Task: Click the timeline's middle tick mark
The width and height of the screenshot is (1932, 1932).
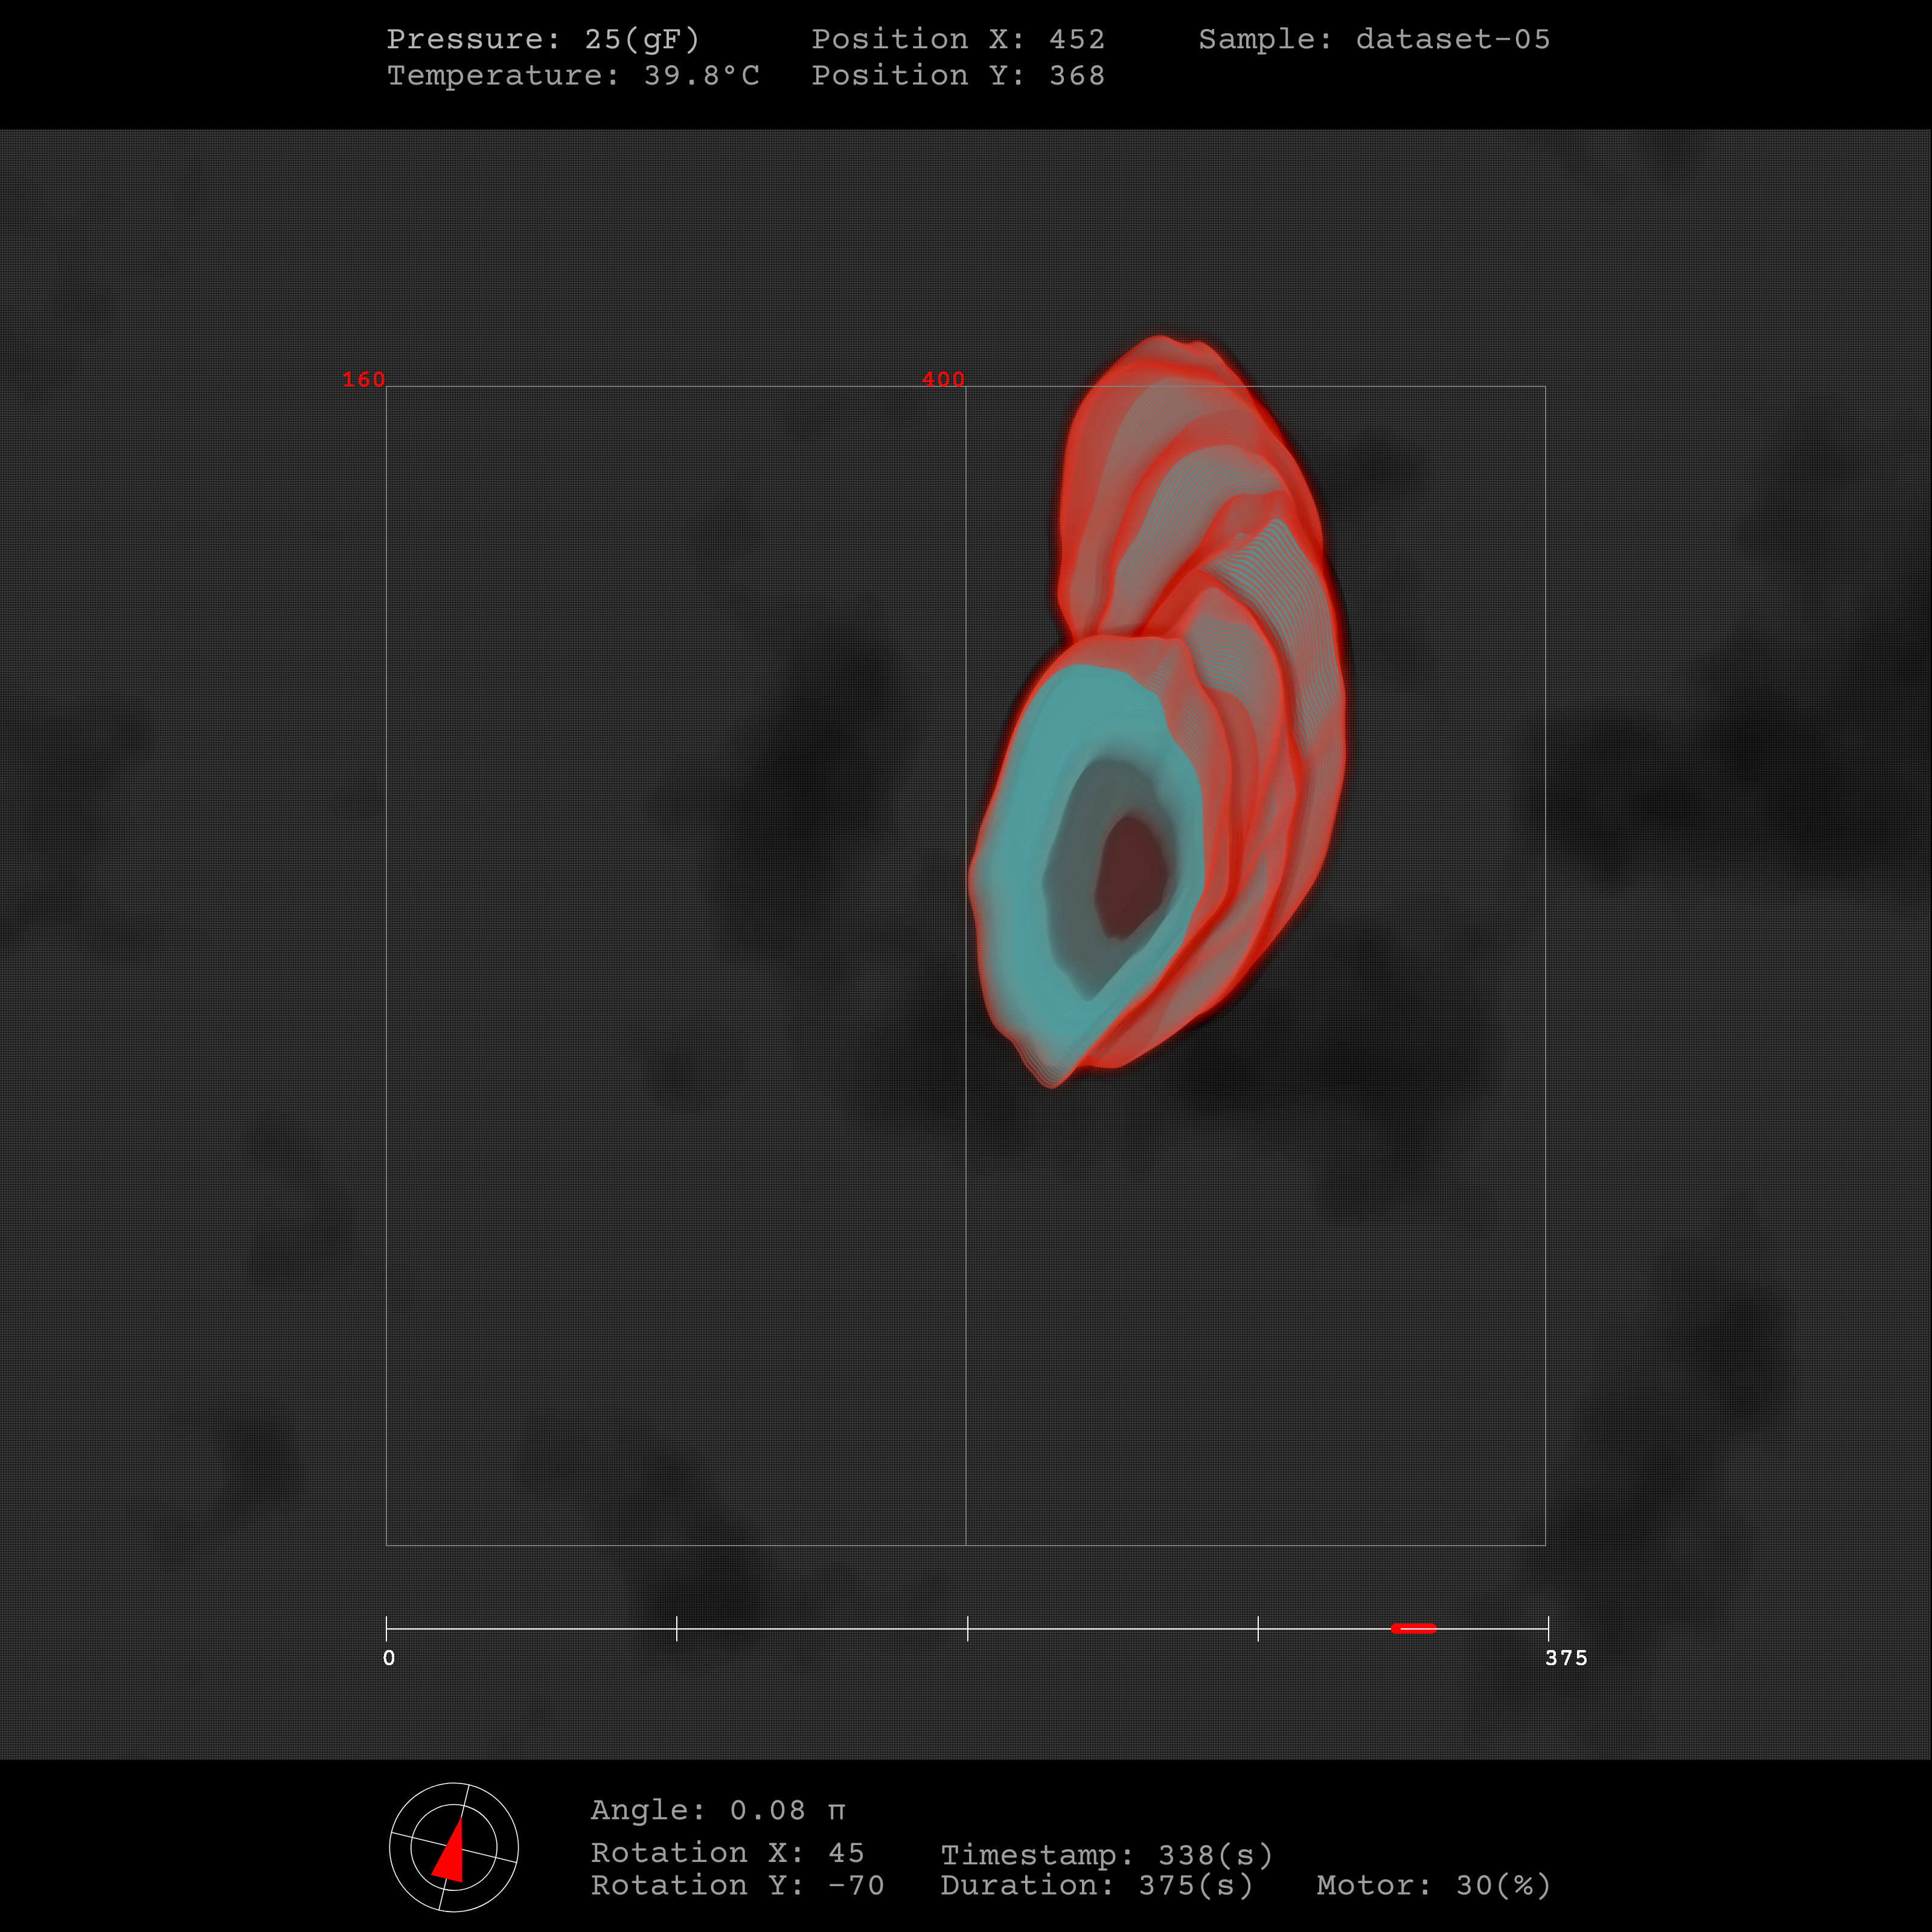Action: point(967,1628)
